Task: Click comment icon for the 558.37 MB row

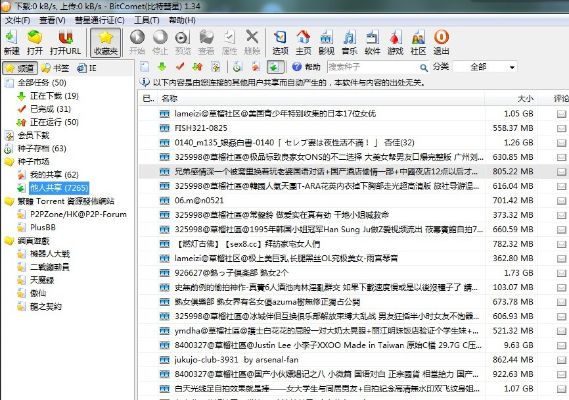Action: [x=561, y=128]
